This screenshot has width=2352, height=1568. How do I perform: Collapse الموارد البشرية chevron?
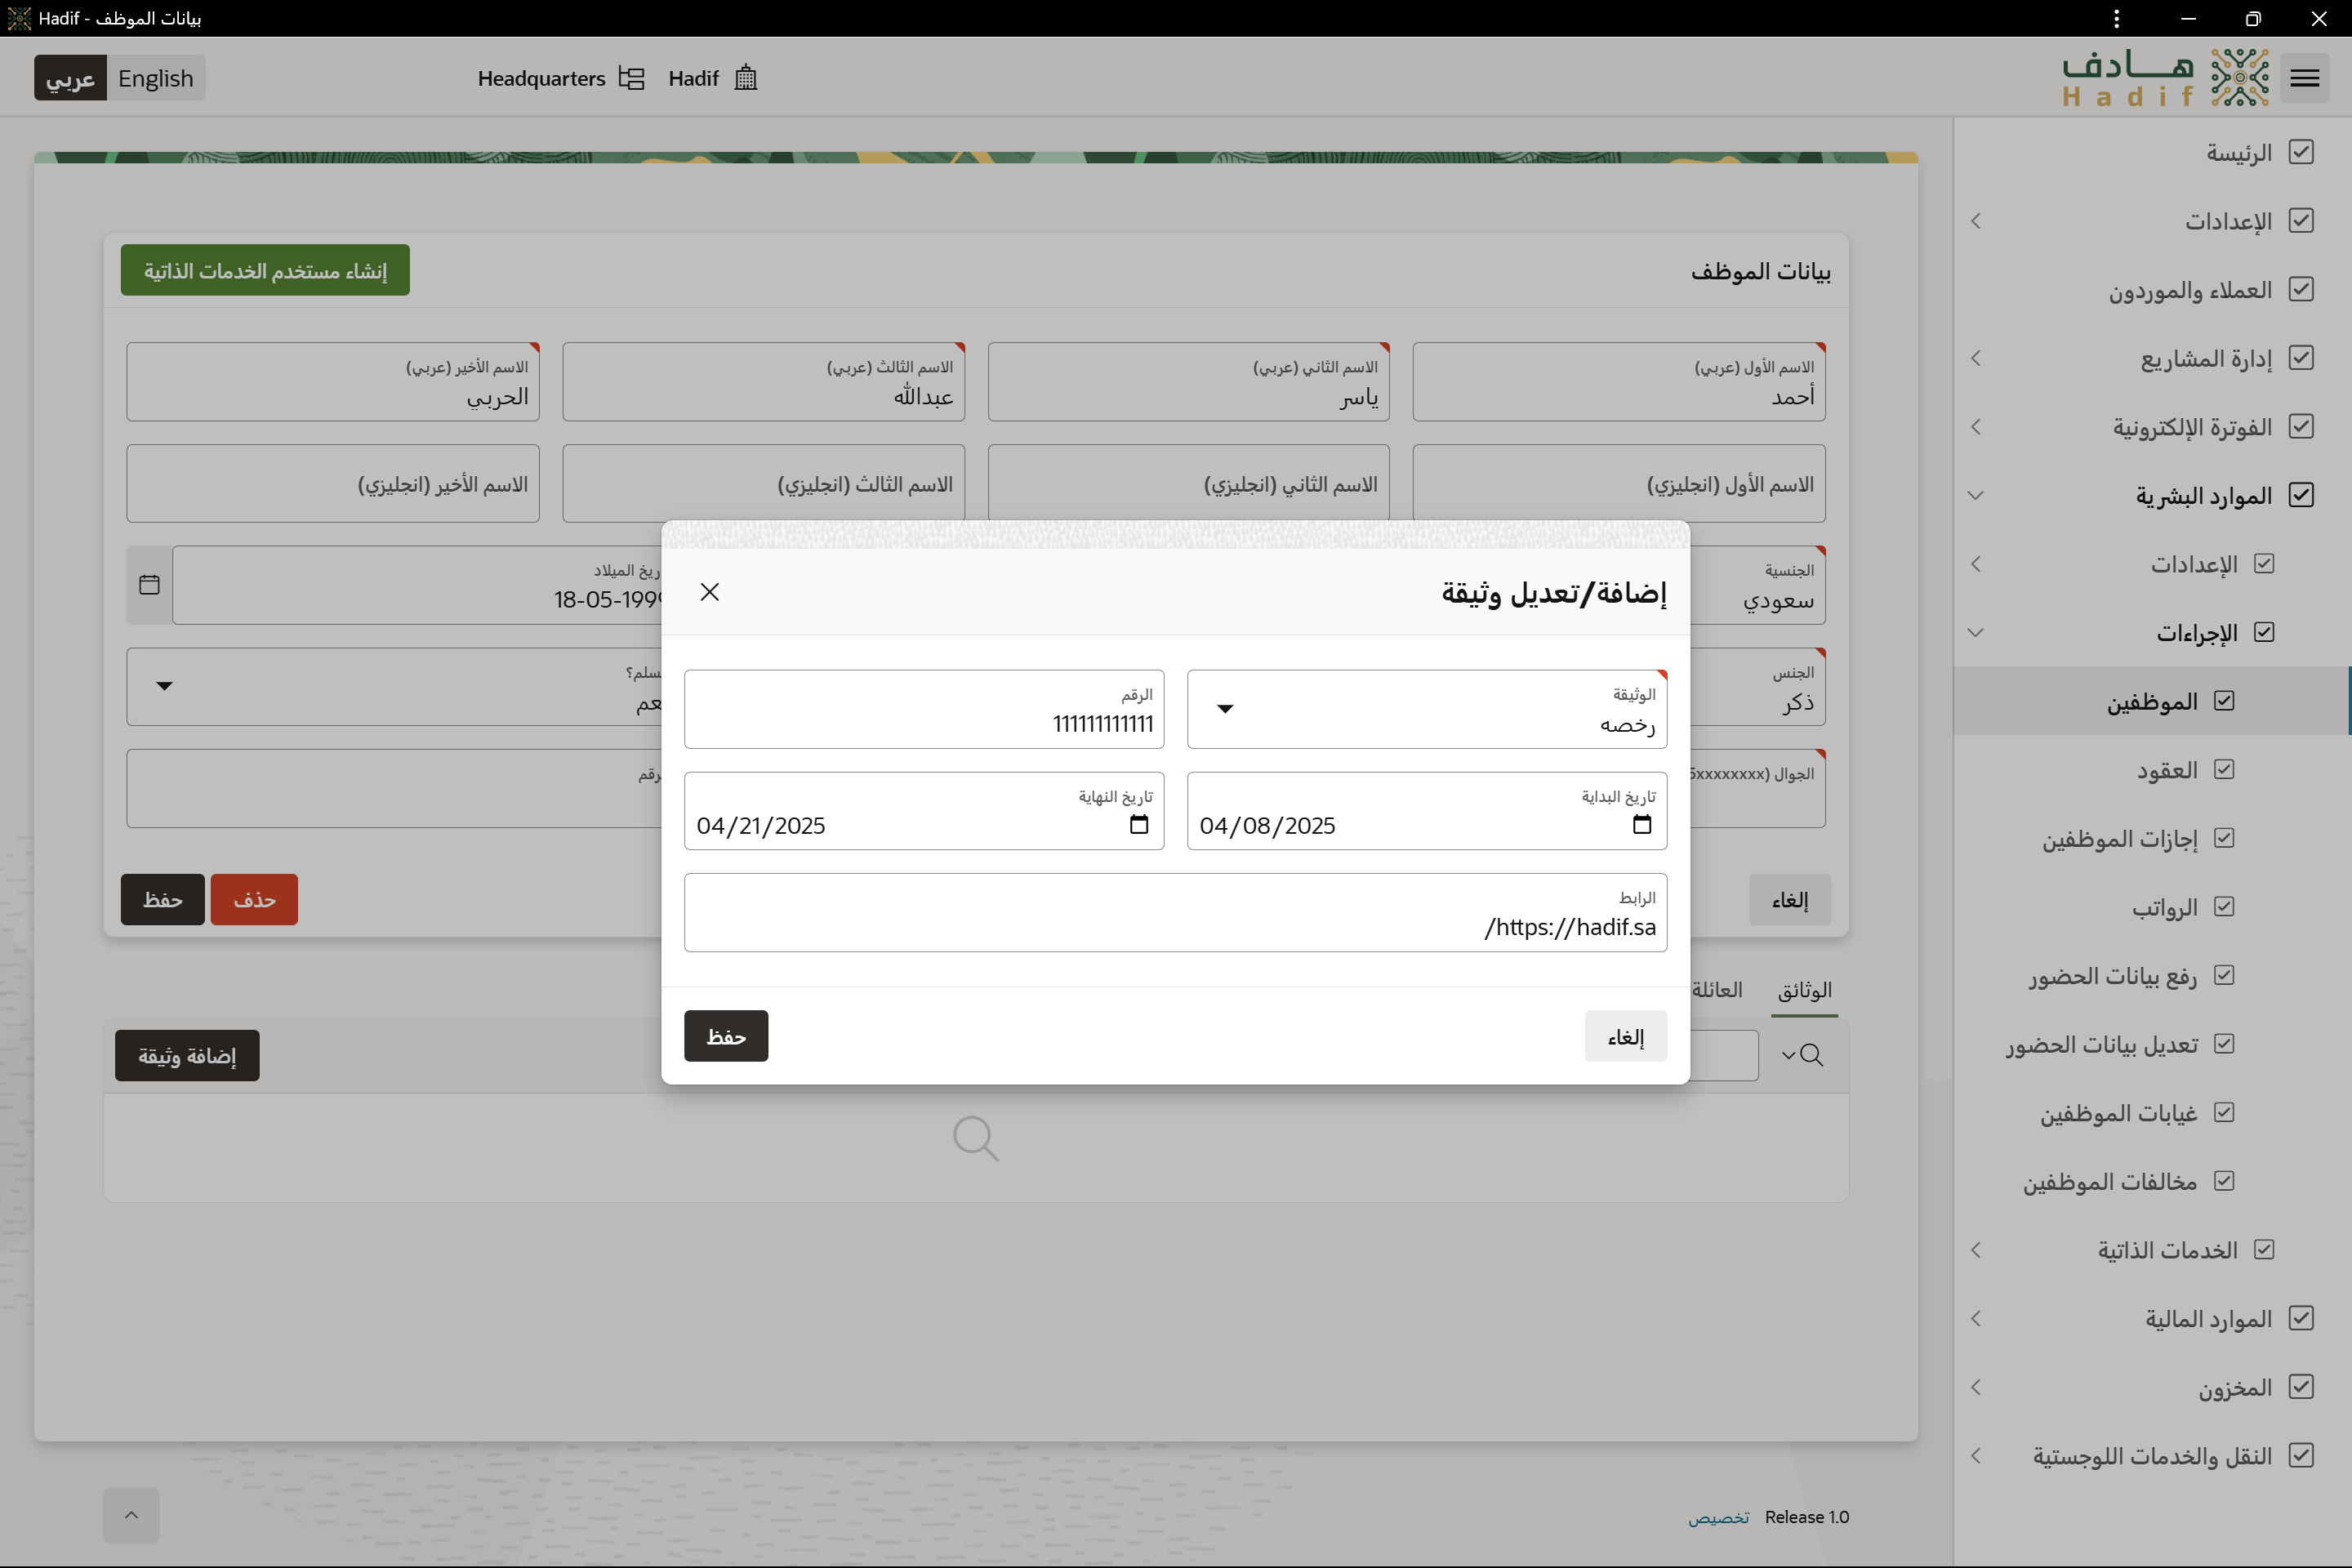point(1975,495)
